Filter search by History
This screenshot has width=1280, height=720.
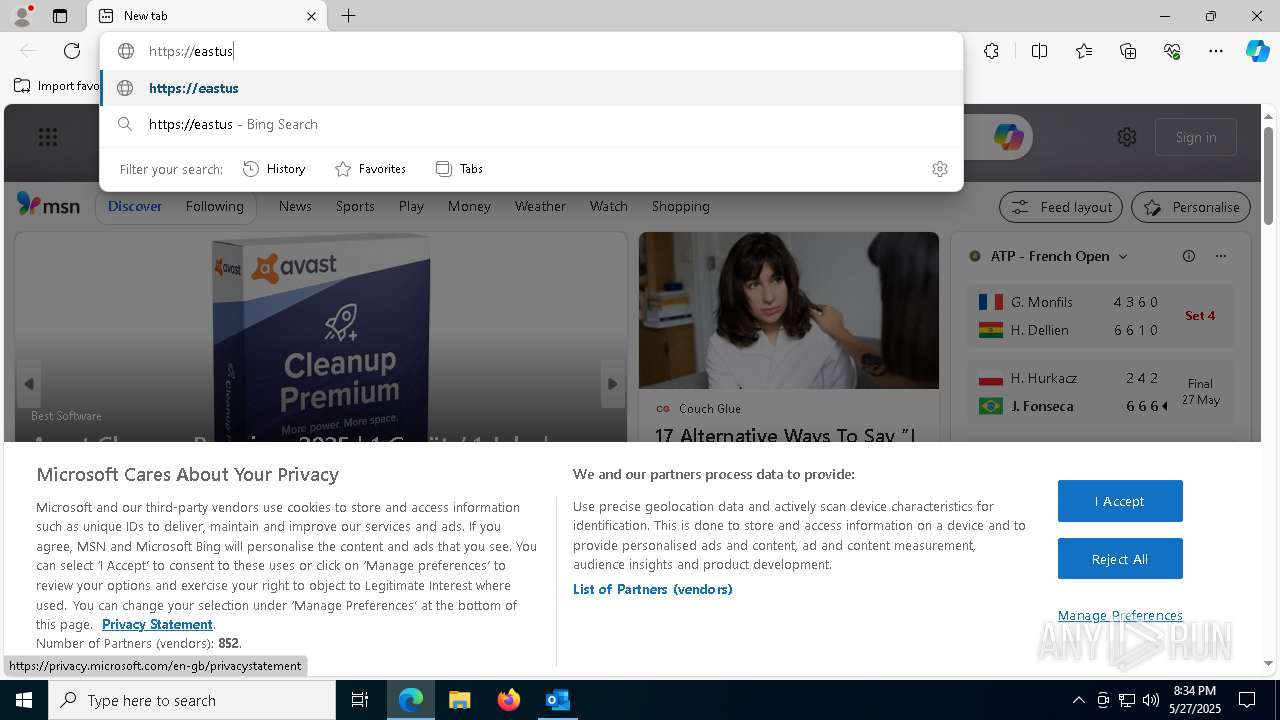click(274, 169)
